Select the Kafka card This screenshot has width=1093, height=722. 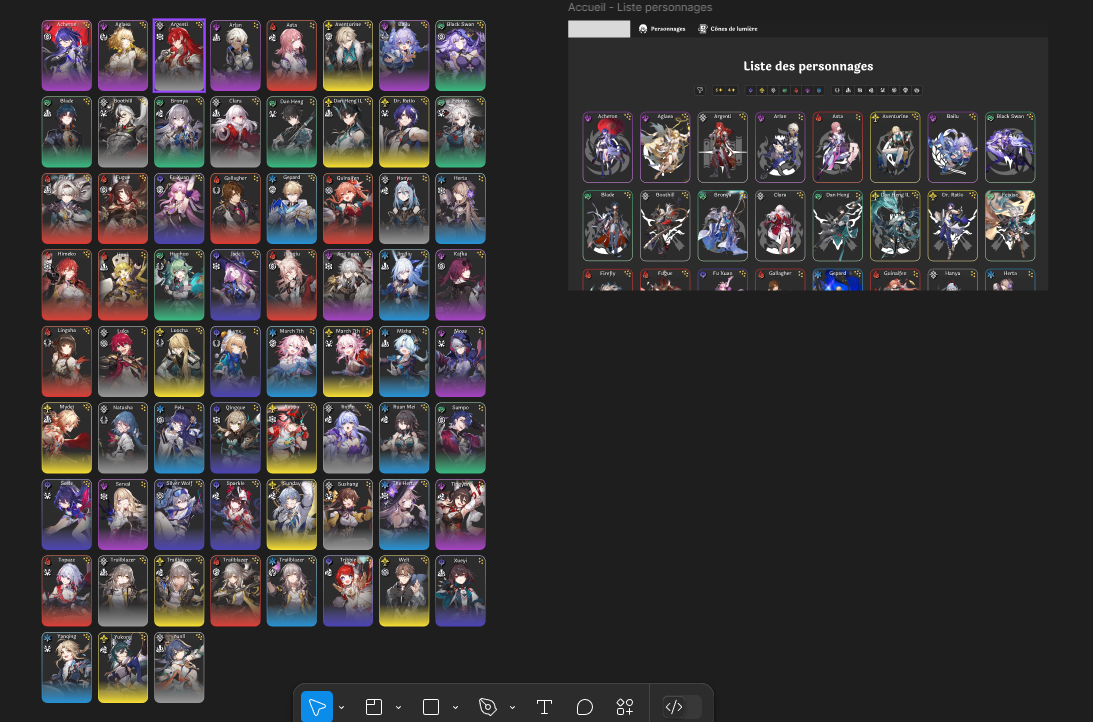pyautogui.click(x=460, y=285)
